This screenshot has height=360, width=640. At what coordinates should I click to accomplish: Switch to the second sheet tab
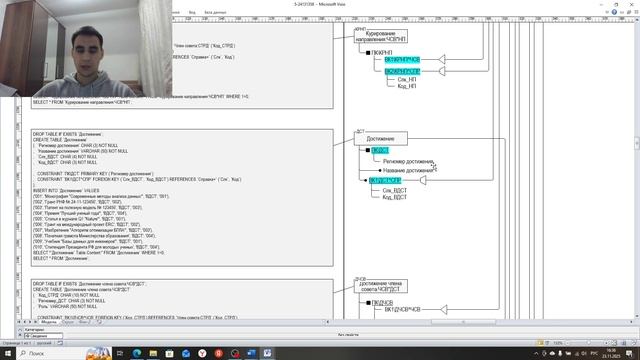[x=67, y=322]
